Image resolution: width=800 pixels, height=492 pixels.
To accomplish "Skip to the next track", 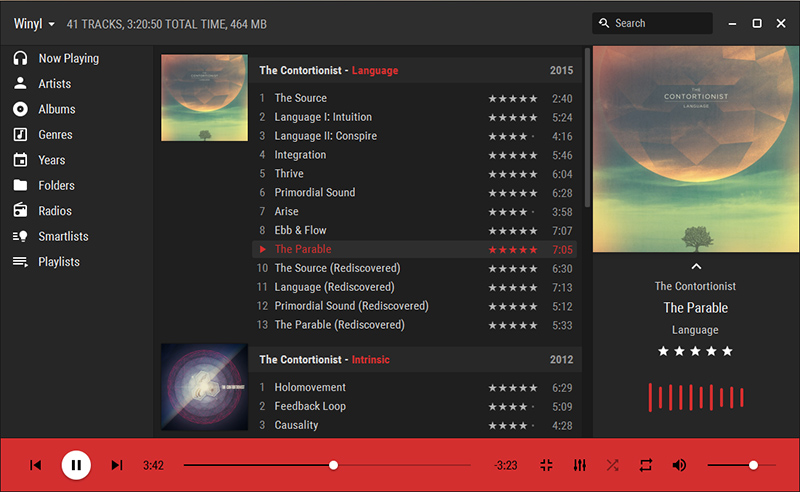I will click(117, 465).
